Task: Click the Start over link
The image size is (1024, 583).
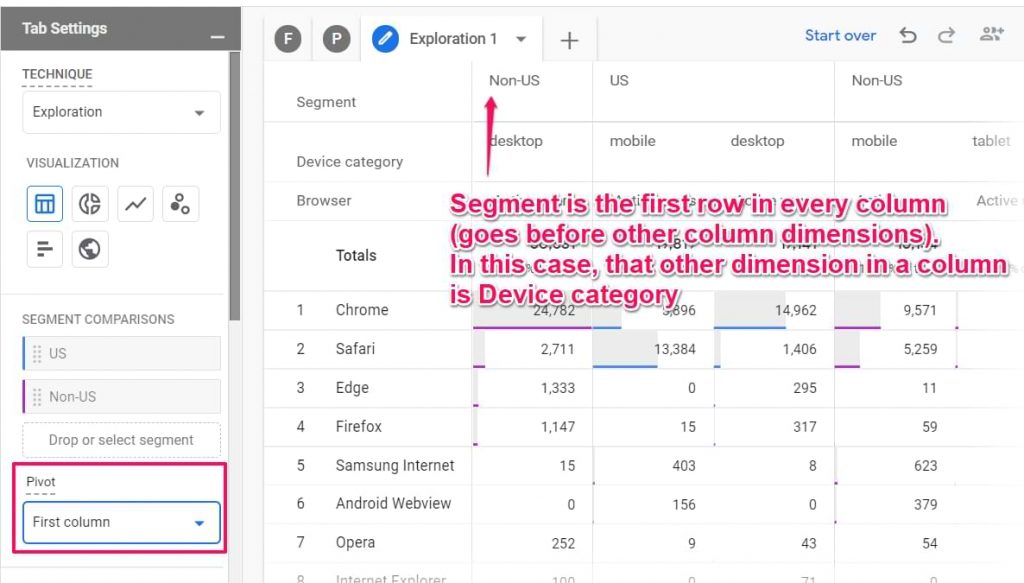Action: coord(840,35)
